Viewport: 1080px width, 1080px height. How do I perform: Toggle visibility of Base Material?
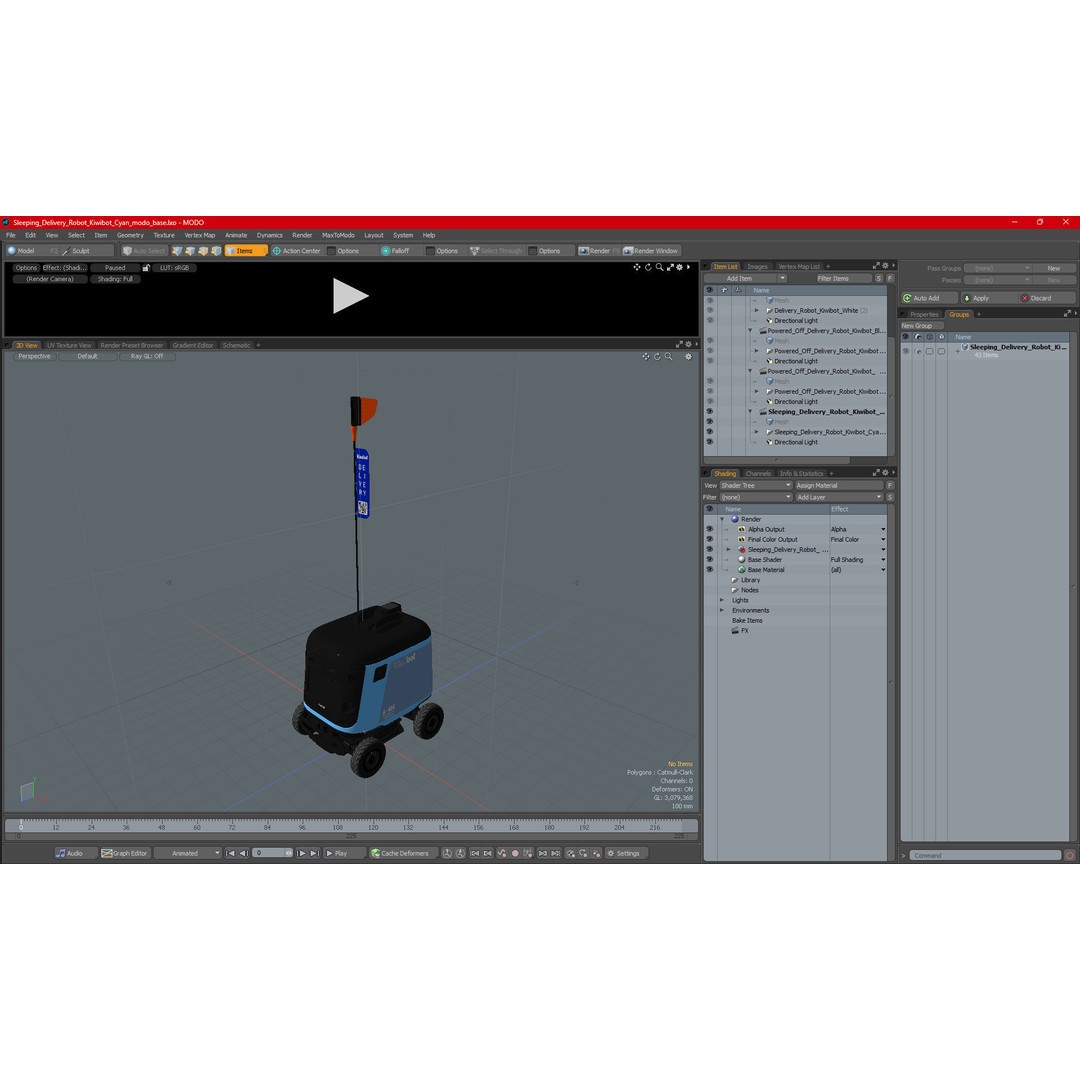click(709, 570)
